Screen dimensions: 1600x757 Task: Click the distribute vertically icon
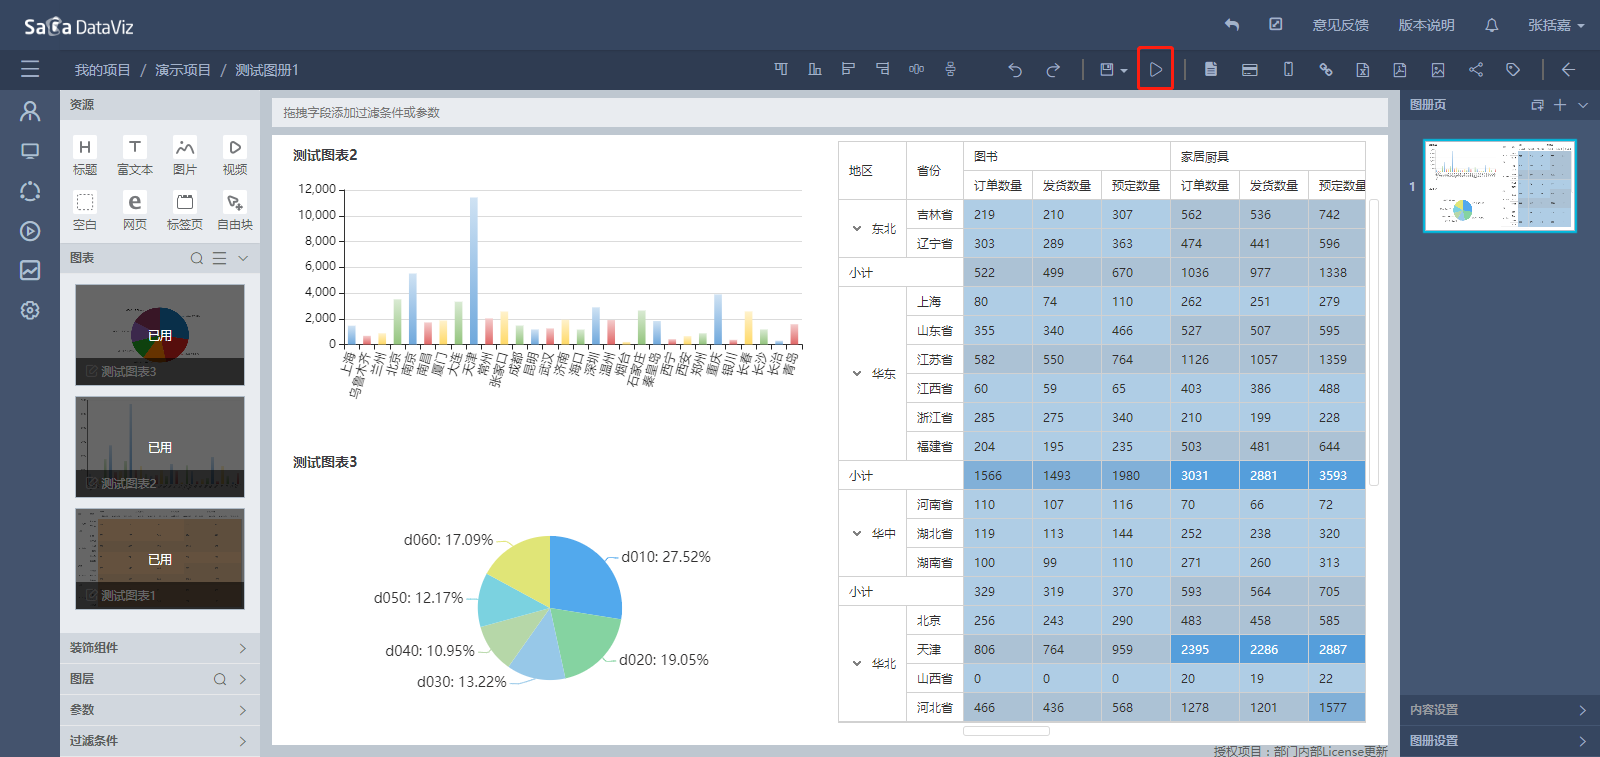pos(950,69)
